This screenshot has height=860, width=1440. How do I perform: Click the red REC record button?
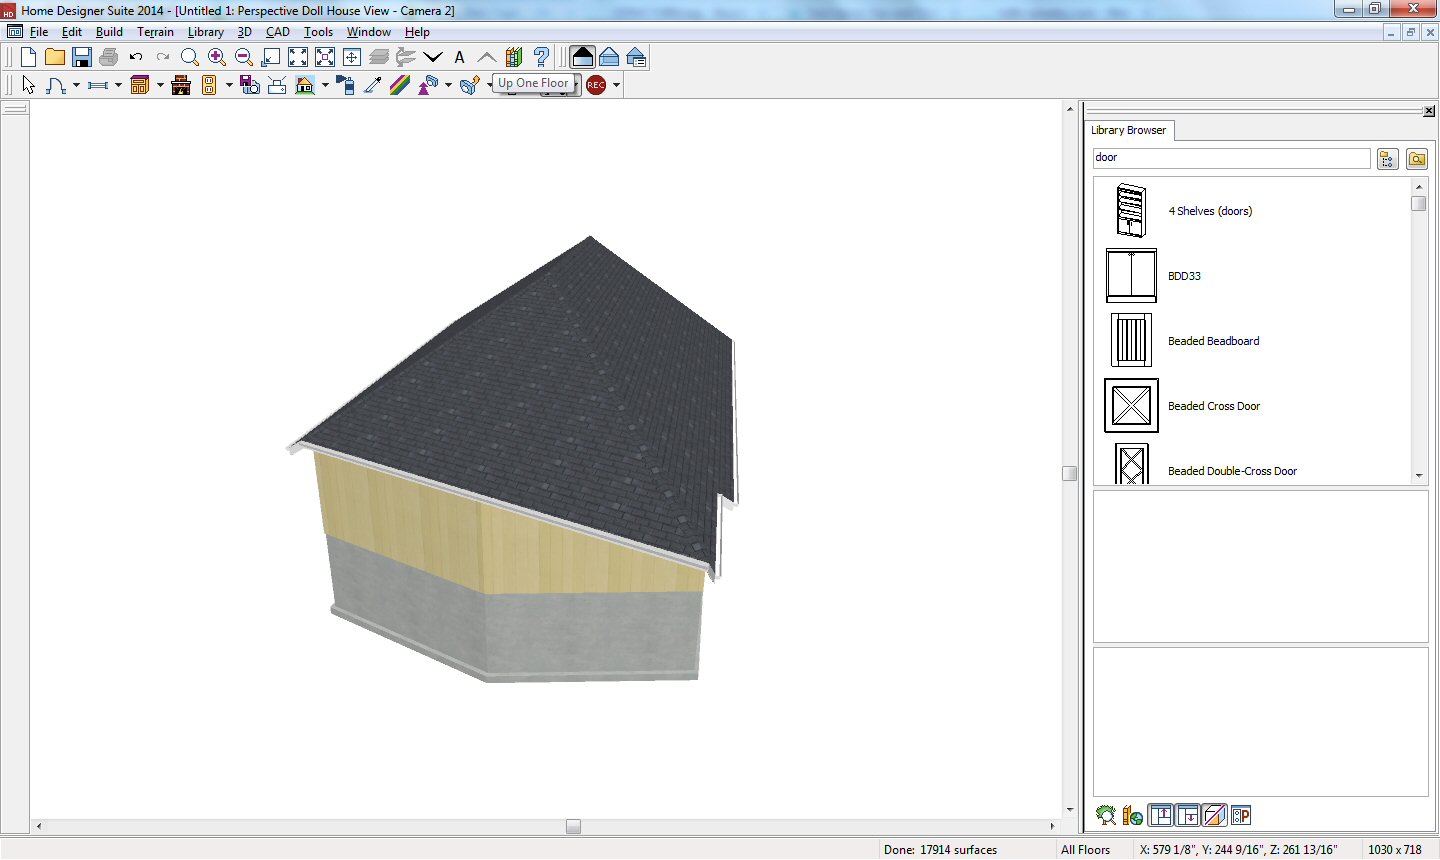(596, 85)
